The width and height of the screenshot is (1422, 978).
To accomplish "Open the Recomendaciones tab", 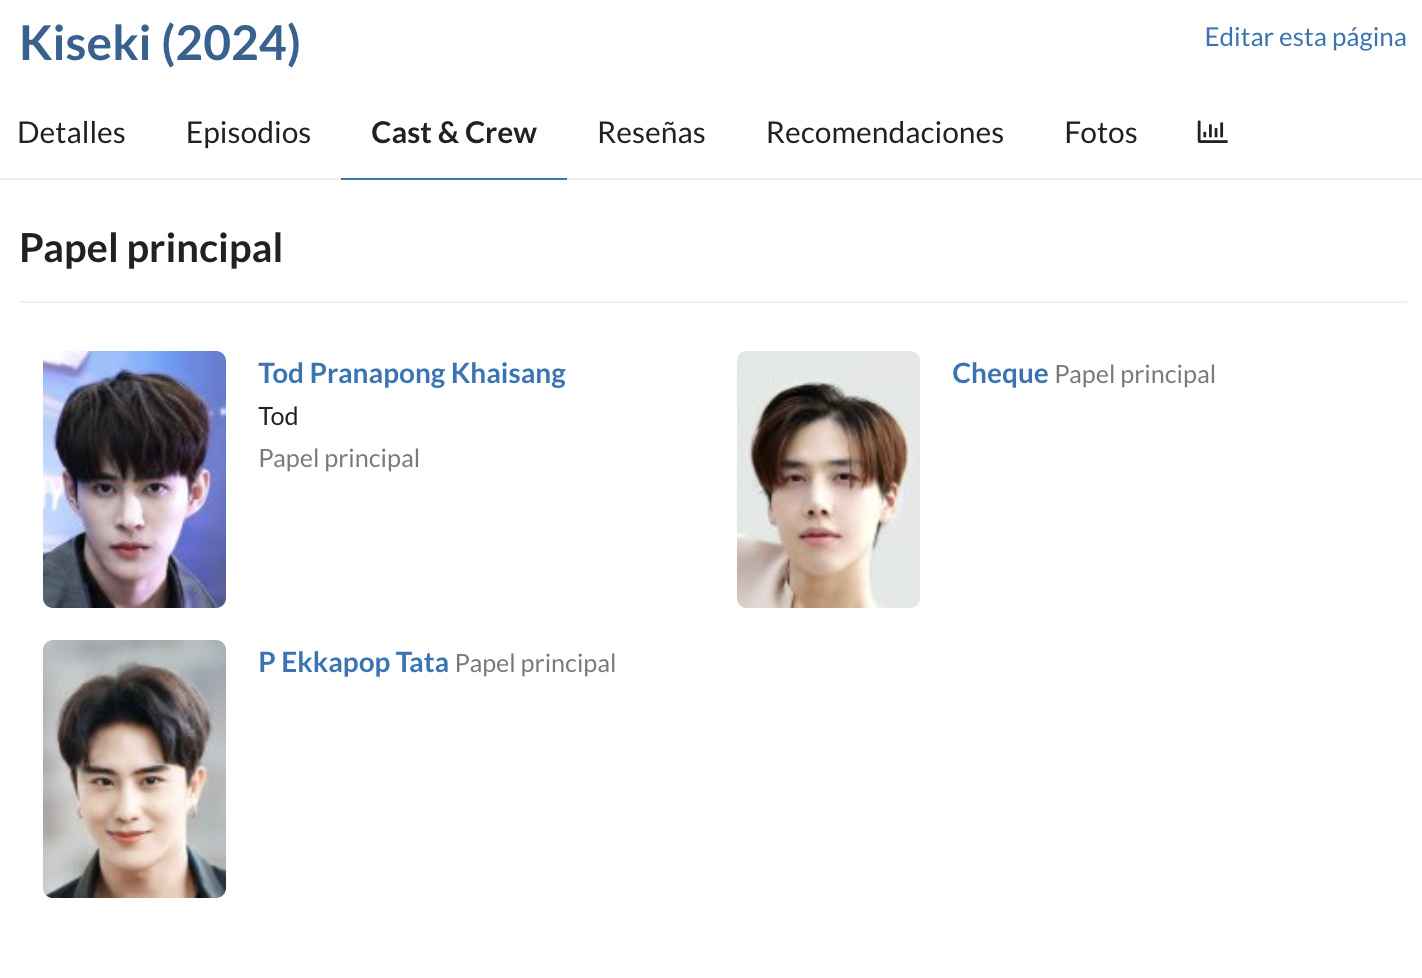I will (884, 133).
